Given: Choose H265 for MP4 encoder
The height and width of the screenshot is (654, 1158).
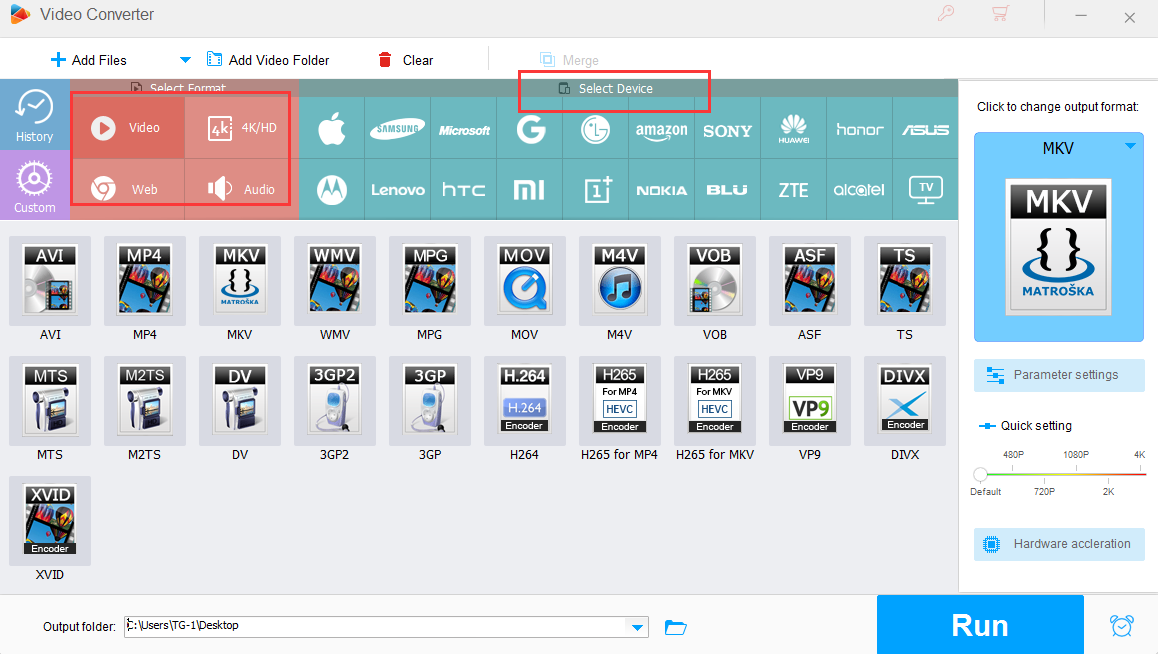Looking at the screenshot, I should tap(620, 401).
